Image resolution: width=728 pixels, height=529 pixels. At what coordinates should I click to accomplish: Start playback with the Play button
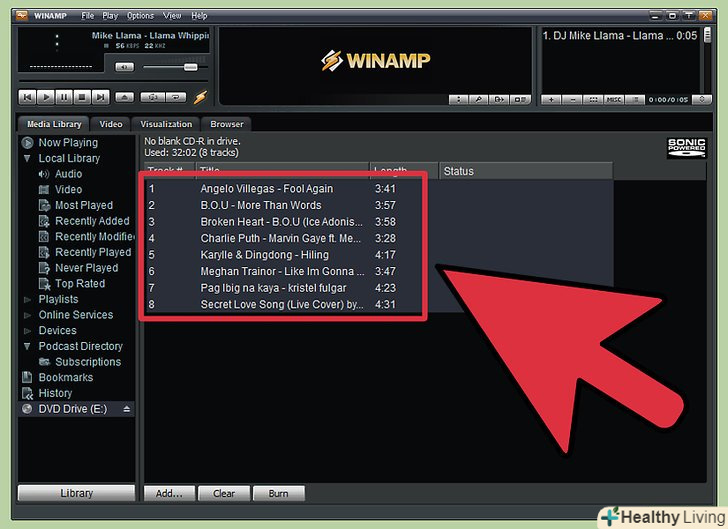[46, 97]
